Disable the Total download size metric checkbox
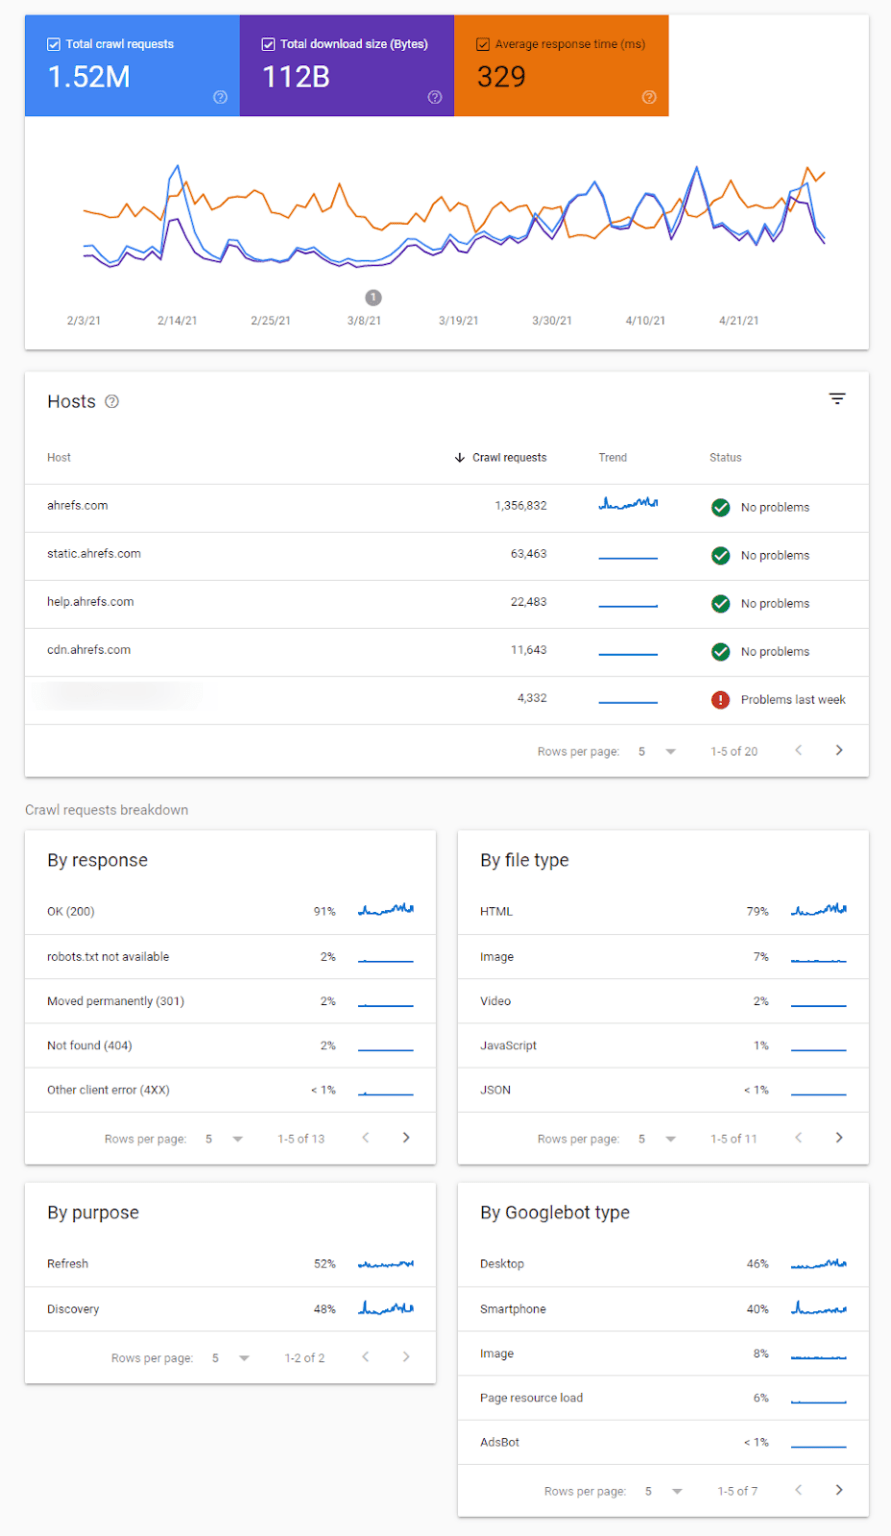 pos(268,43)
